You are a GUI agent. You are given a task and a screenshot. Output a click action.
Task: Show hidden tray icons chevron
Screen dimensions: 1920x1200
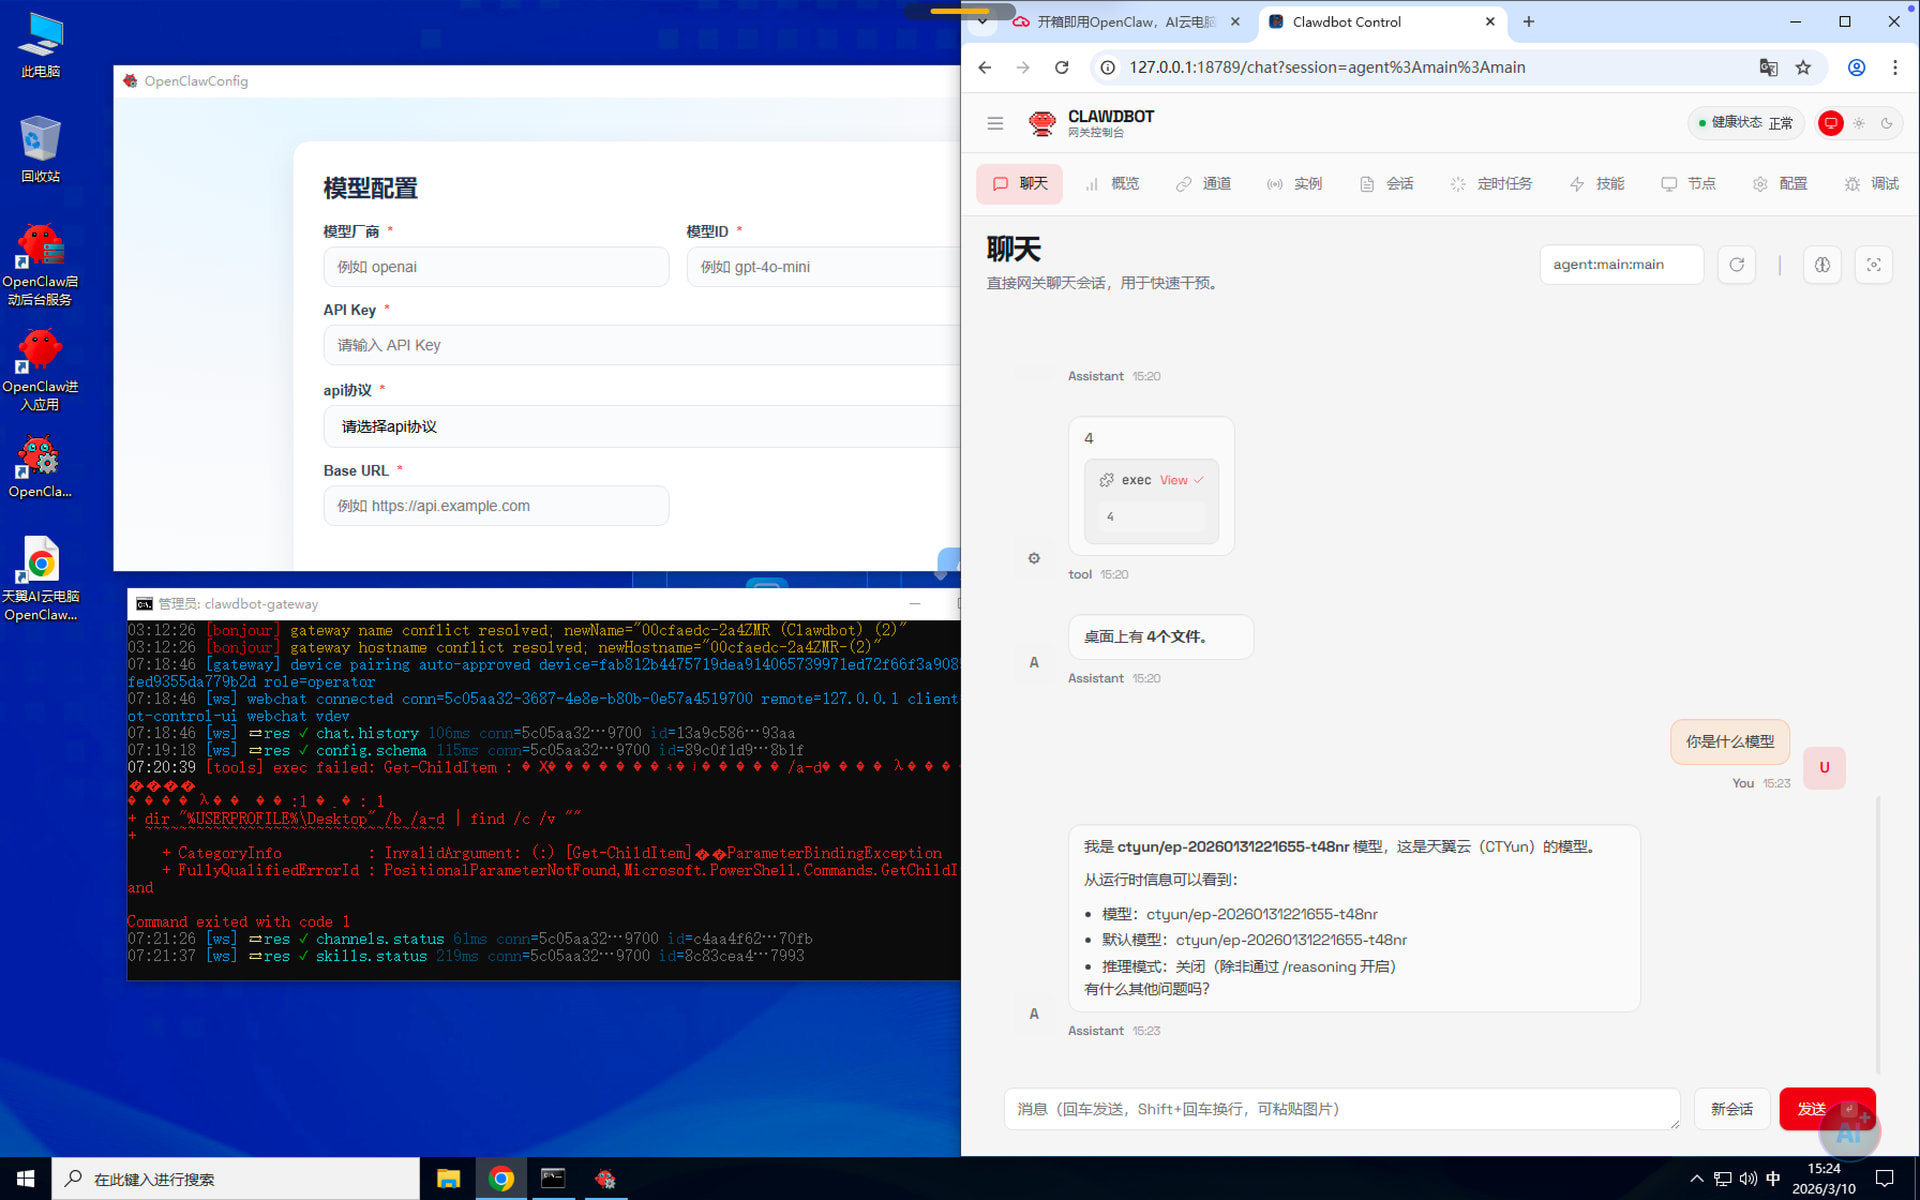(1696, 1179)
